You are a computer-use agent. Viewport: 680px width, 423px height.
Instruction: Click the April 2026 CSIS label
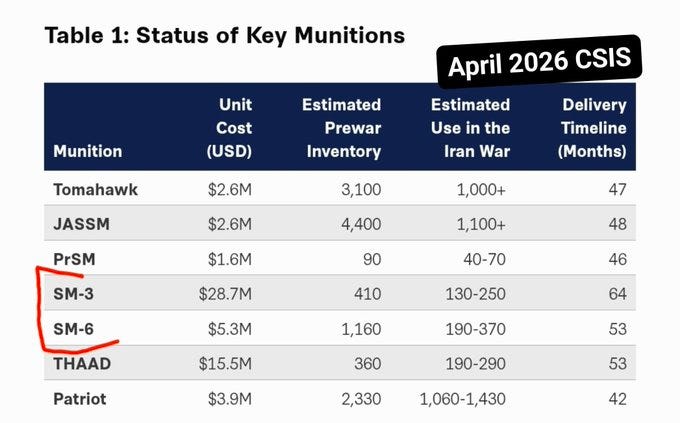click(x=539, y=62)
